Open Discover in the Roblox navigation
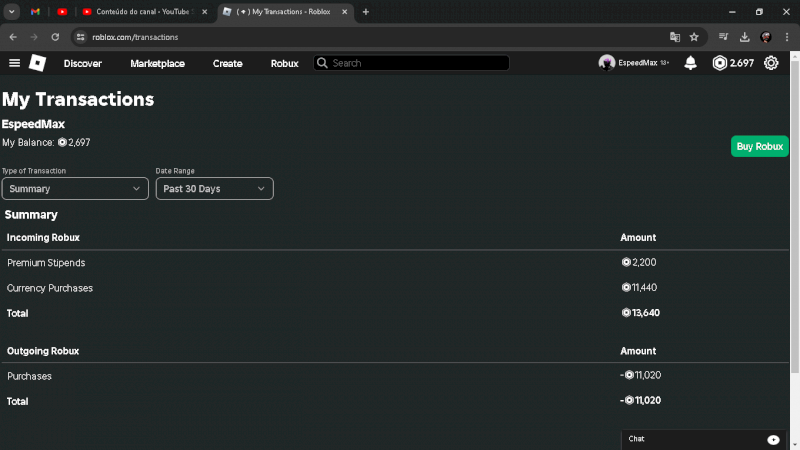The height and width of the screenshot is (450, 800). pyautogui.click(x=83, y=64)
